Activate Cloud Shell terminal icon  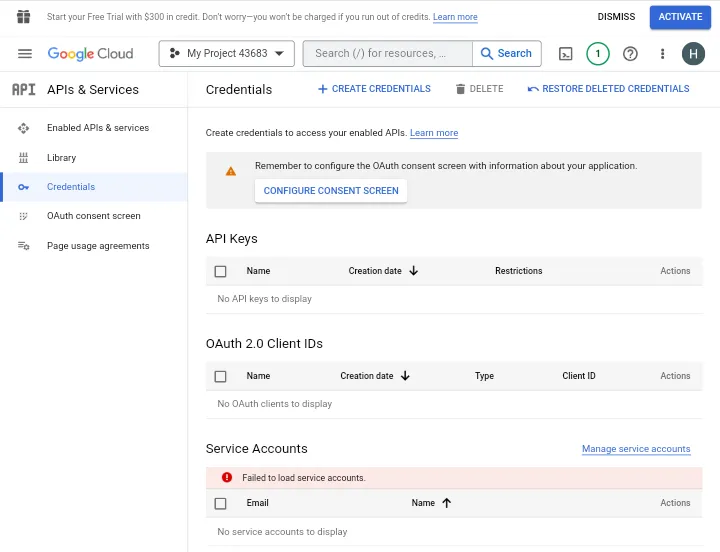click(x=565, y=54)
